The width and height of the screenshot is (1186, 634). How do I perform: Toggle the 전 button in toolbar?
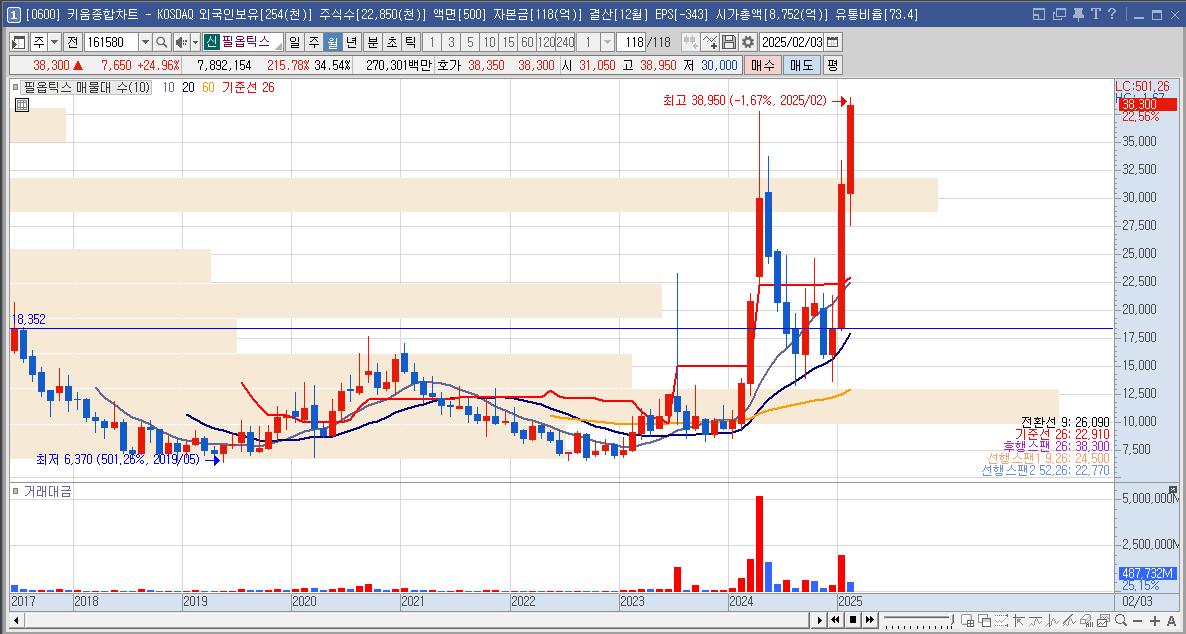(x=73, y=42)
